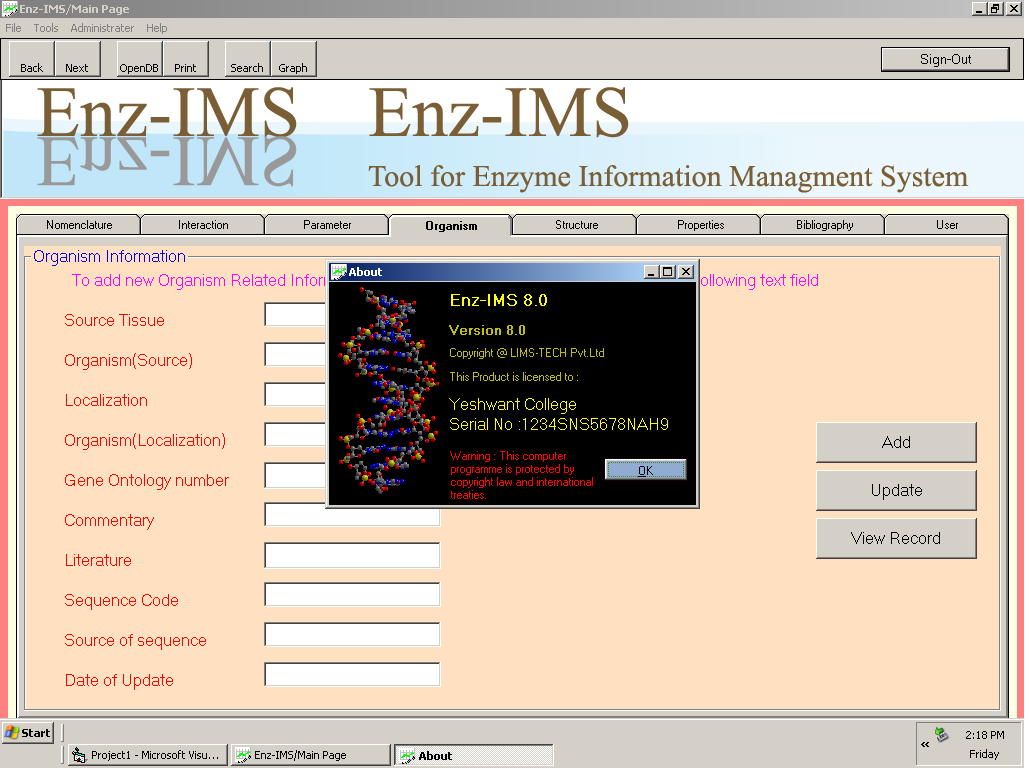Focus the Date of Update field

coord(352,675)
